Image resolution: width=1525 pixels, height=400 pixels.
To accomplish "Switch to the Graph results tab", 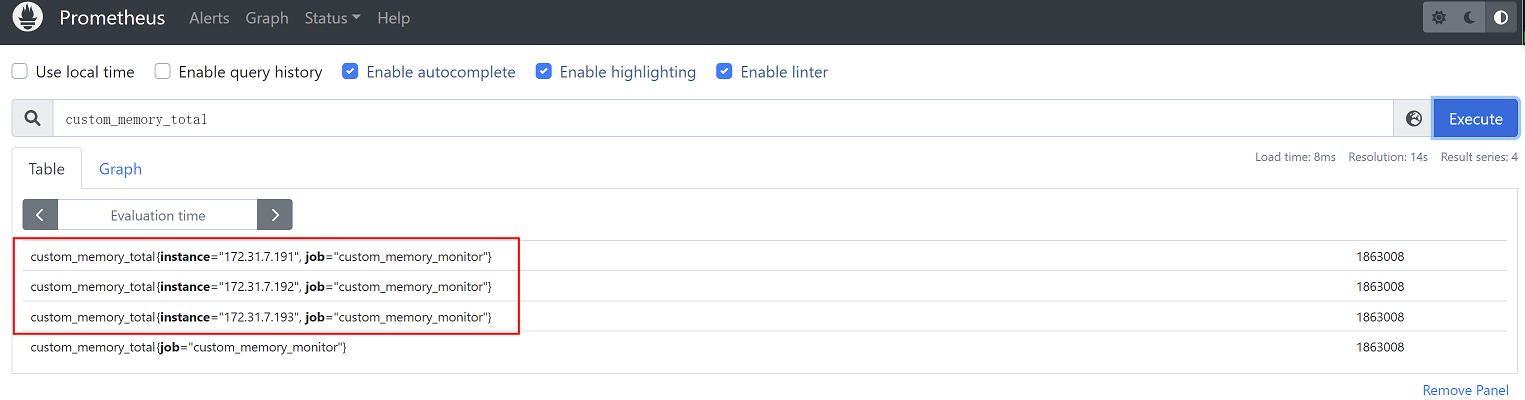I will pyautogui.click(x=120, y=169).
